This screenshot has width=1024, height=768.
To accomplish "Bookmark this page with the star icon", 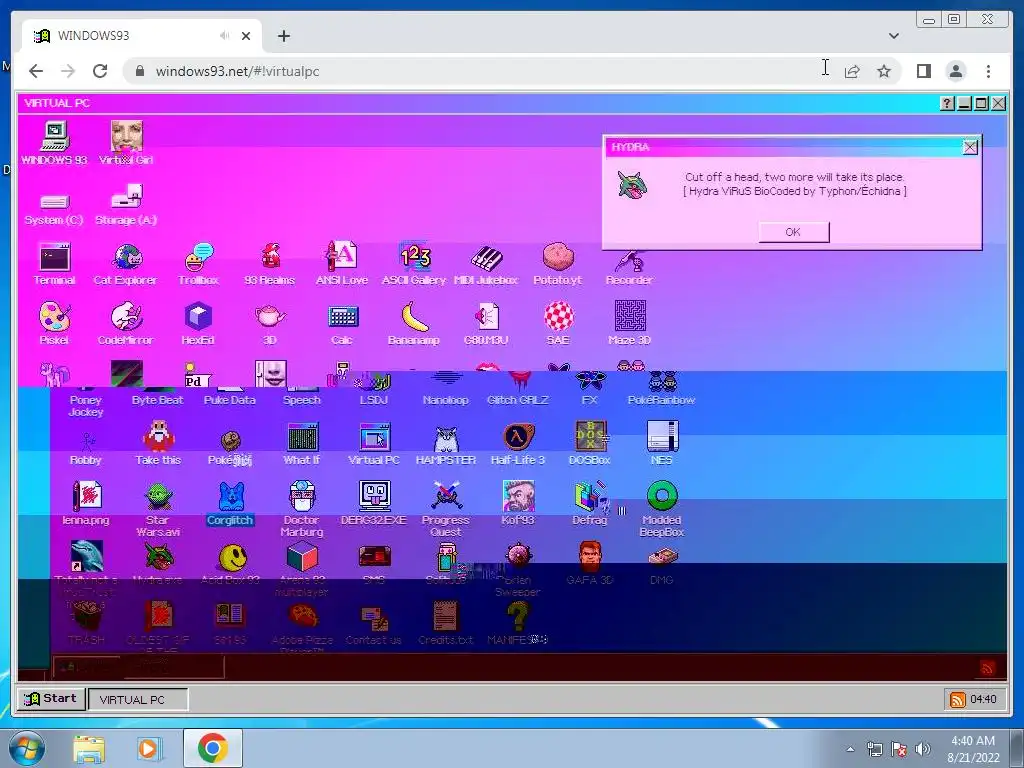I will coord(884,71).
